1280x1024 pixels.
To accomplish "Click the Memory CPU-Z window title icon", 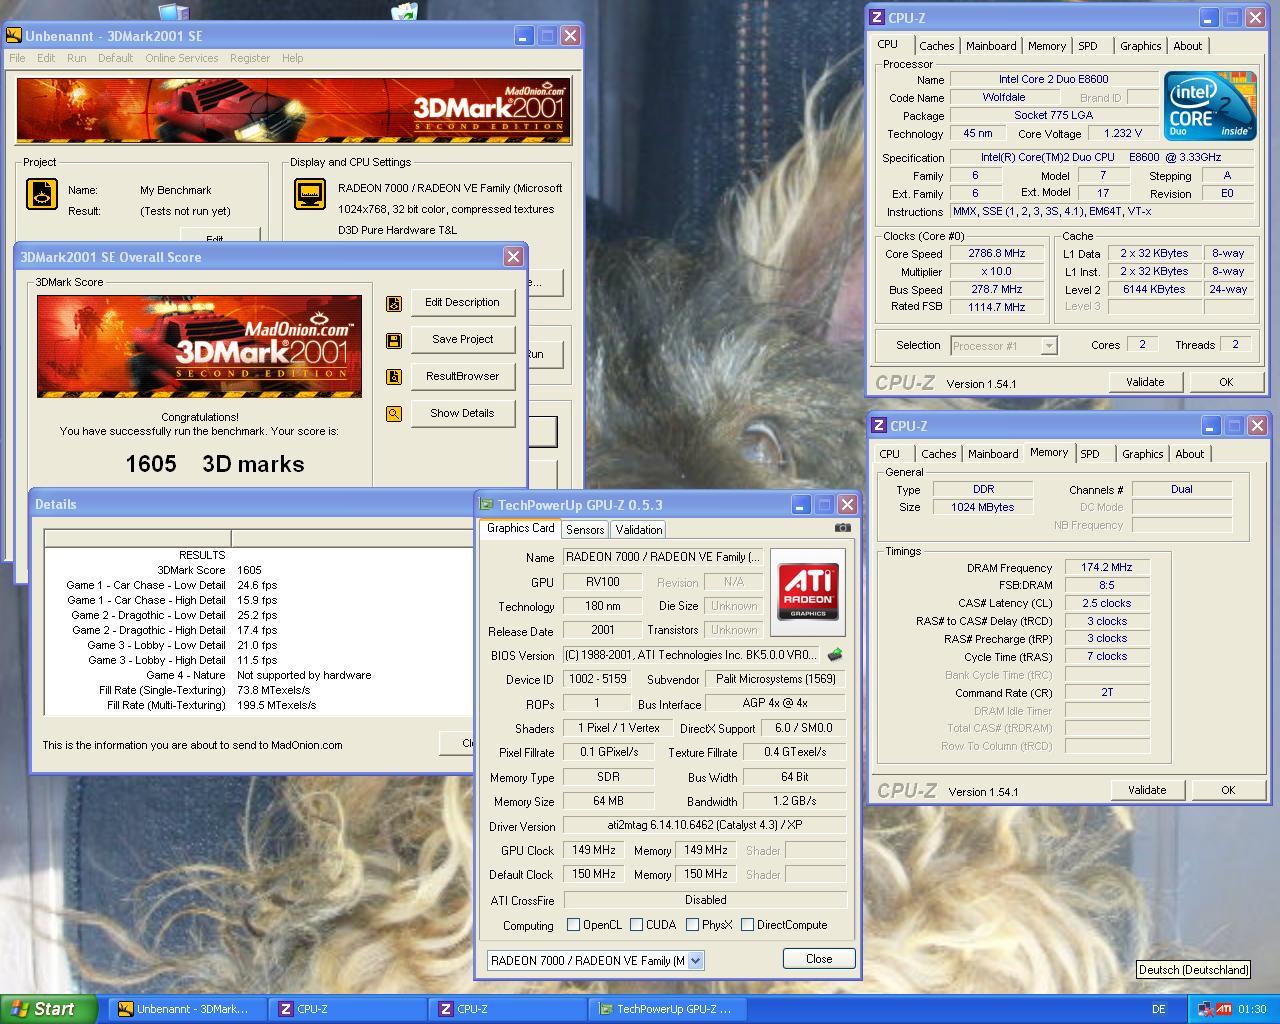I will tap(878, 425).
